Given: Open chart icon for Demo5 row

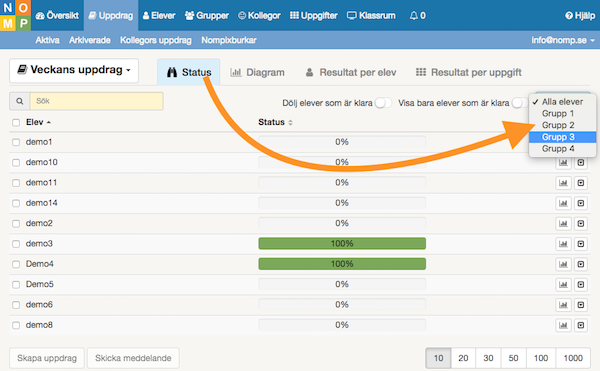Looking at the screenshot, I should [563, 285].
